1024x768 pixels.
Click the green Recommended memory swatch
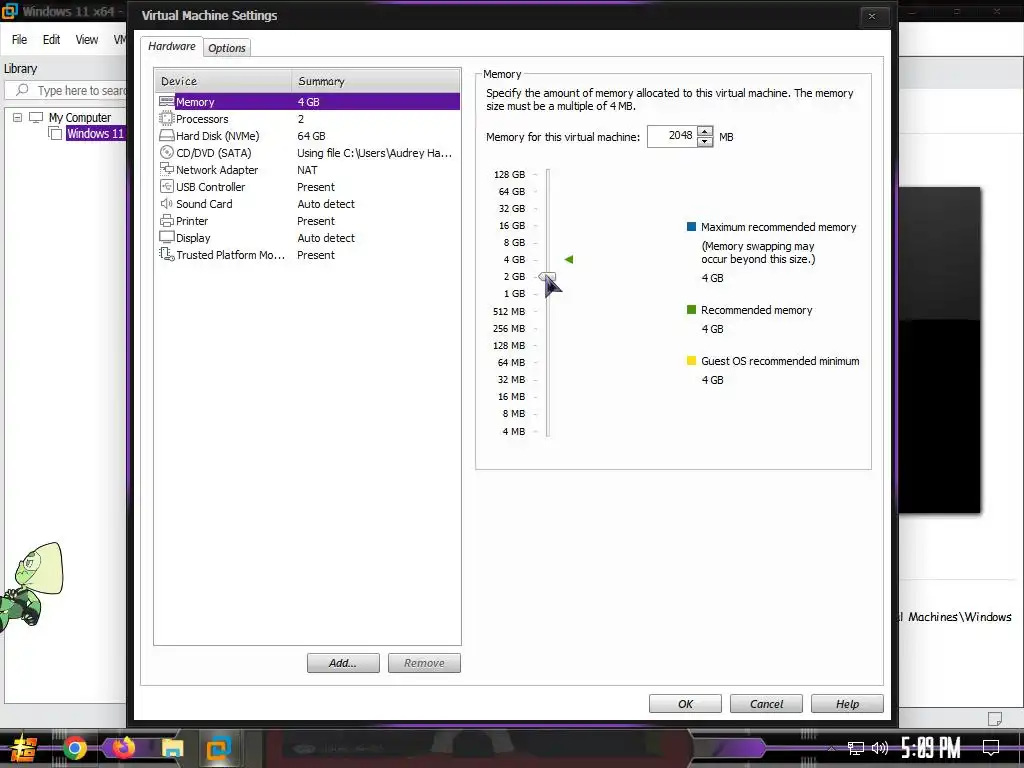pyautogui.click(x=692, y=310)
